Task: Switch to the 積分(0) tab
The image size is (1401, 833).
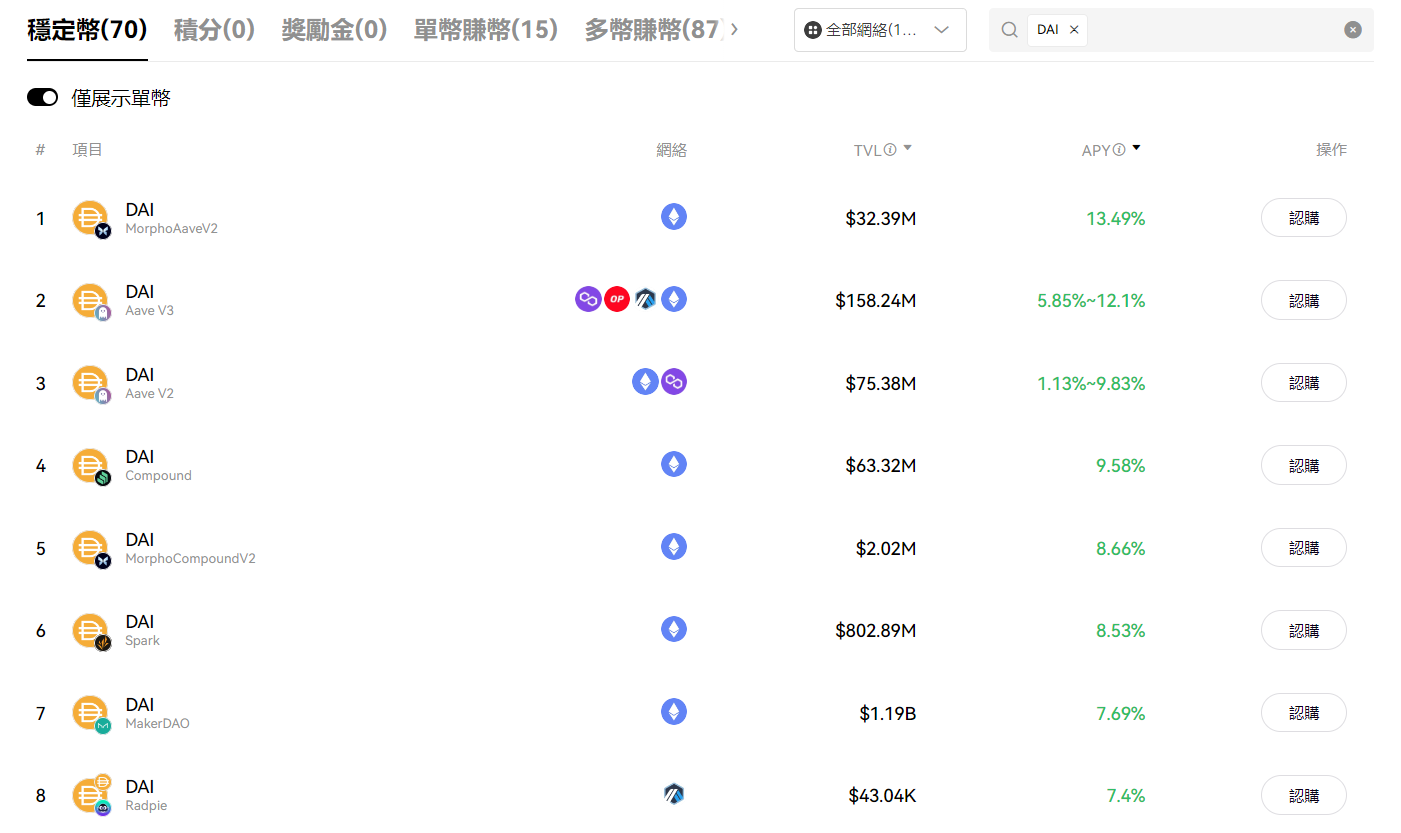Action: [214, 30]
